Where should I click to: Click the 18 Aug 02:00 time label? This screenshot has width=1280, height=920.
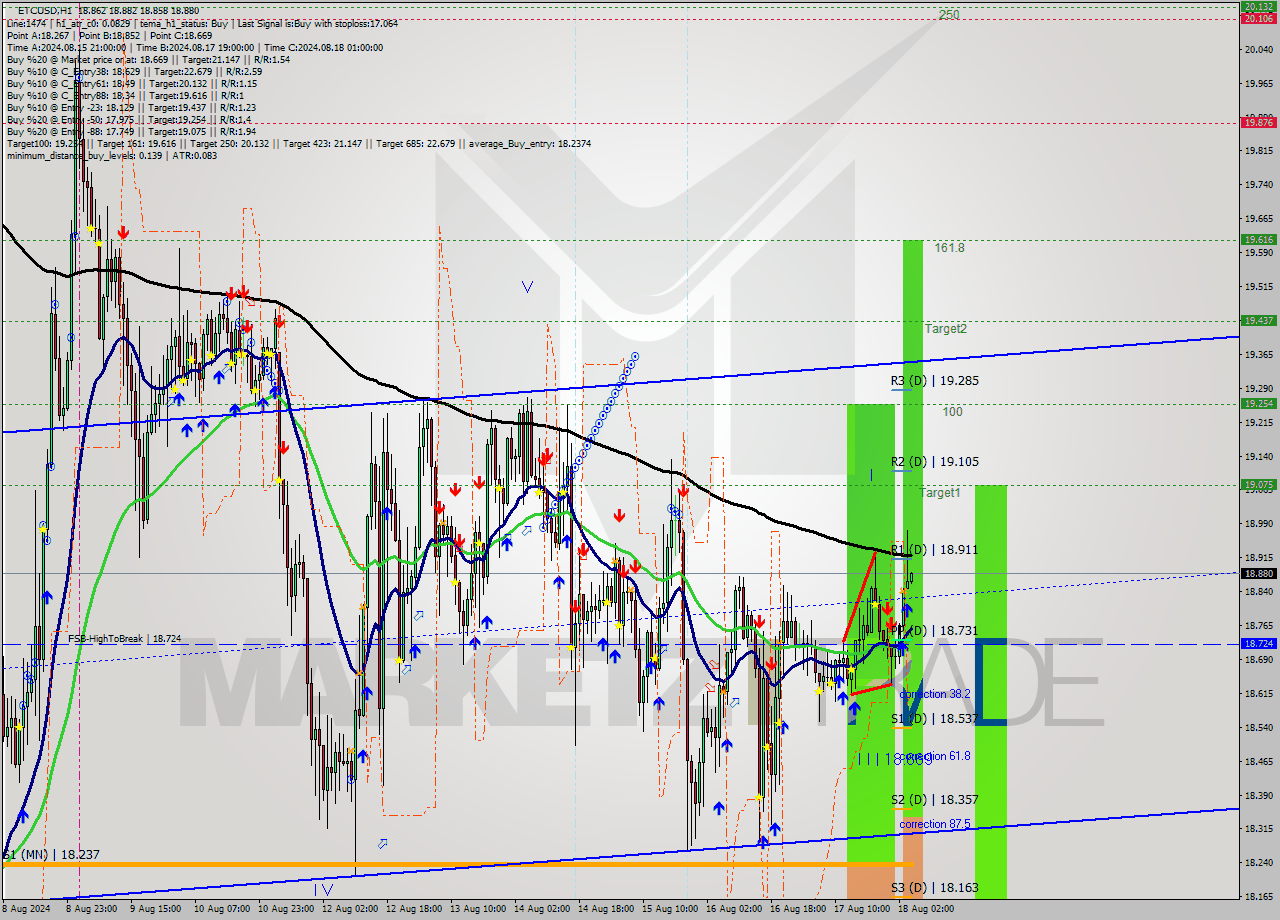point(926,909)
